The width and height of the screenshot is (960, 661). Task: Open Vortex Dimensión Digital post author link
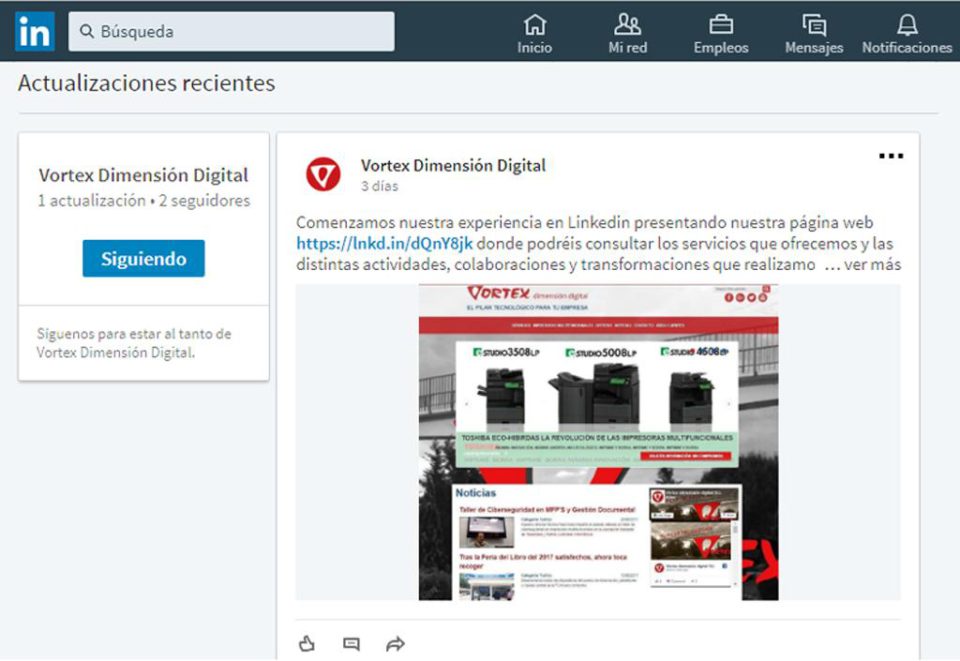click(x=453, y=165)
